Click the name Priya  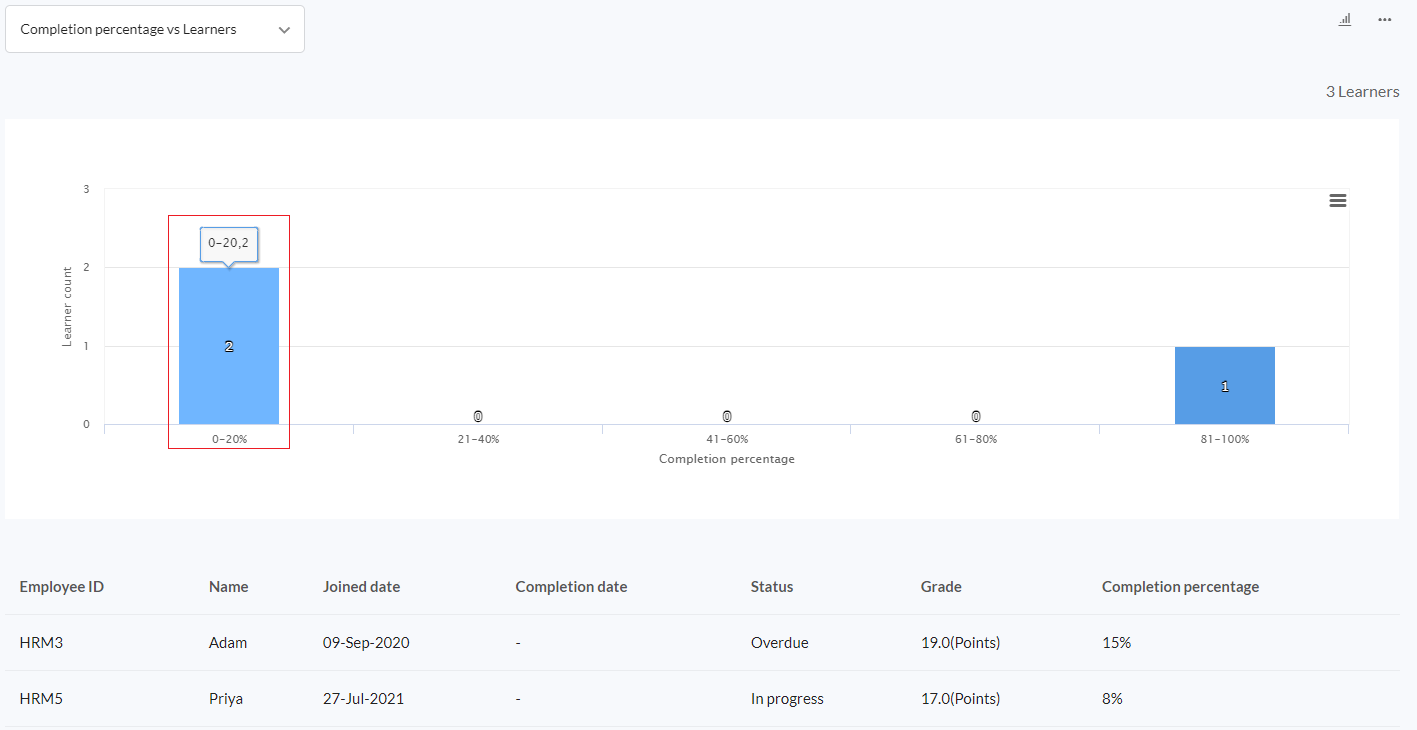point(226,699)
